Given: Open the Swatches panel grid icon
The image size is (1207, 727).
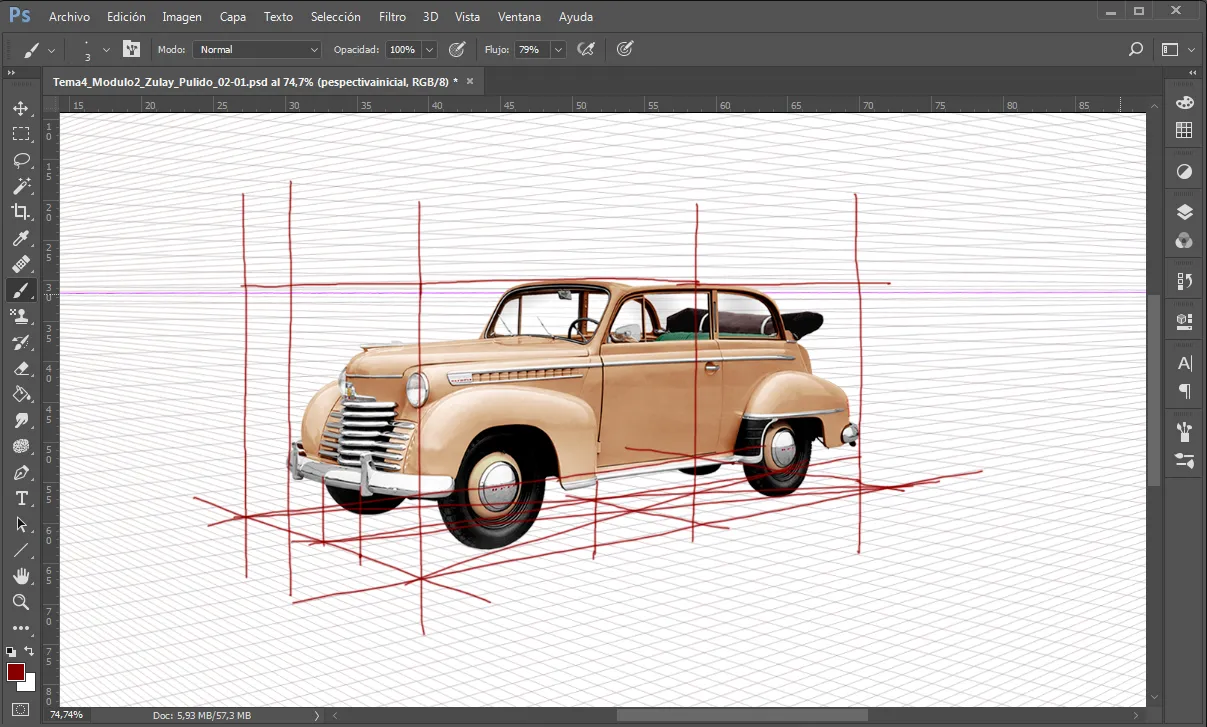Looking at the screenshot, I should [x=1184, y=130].
